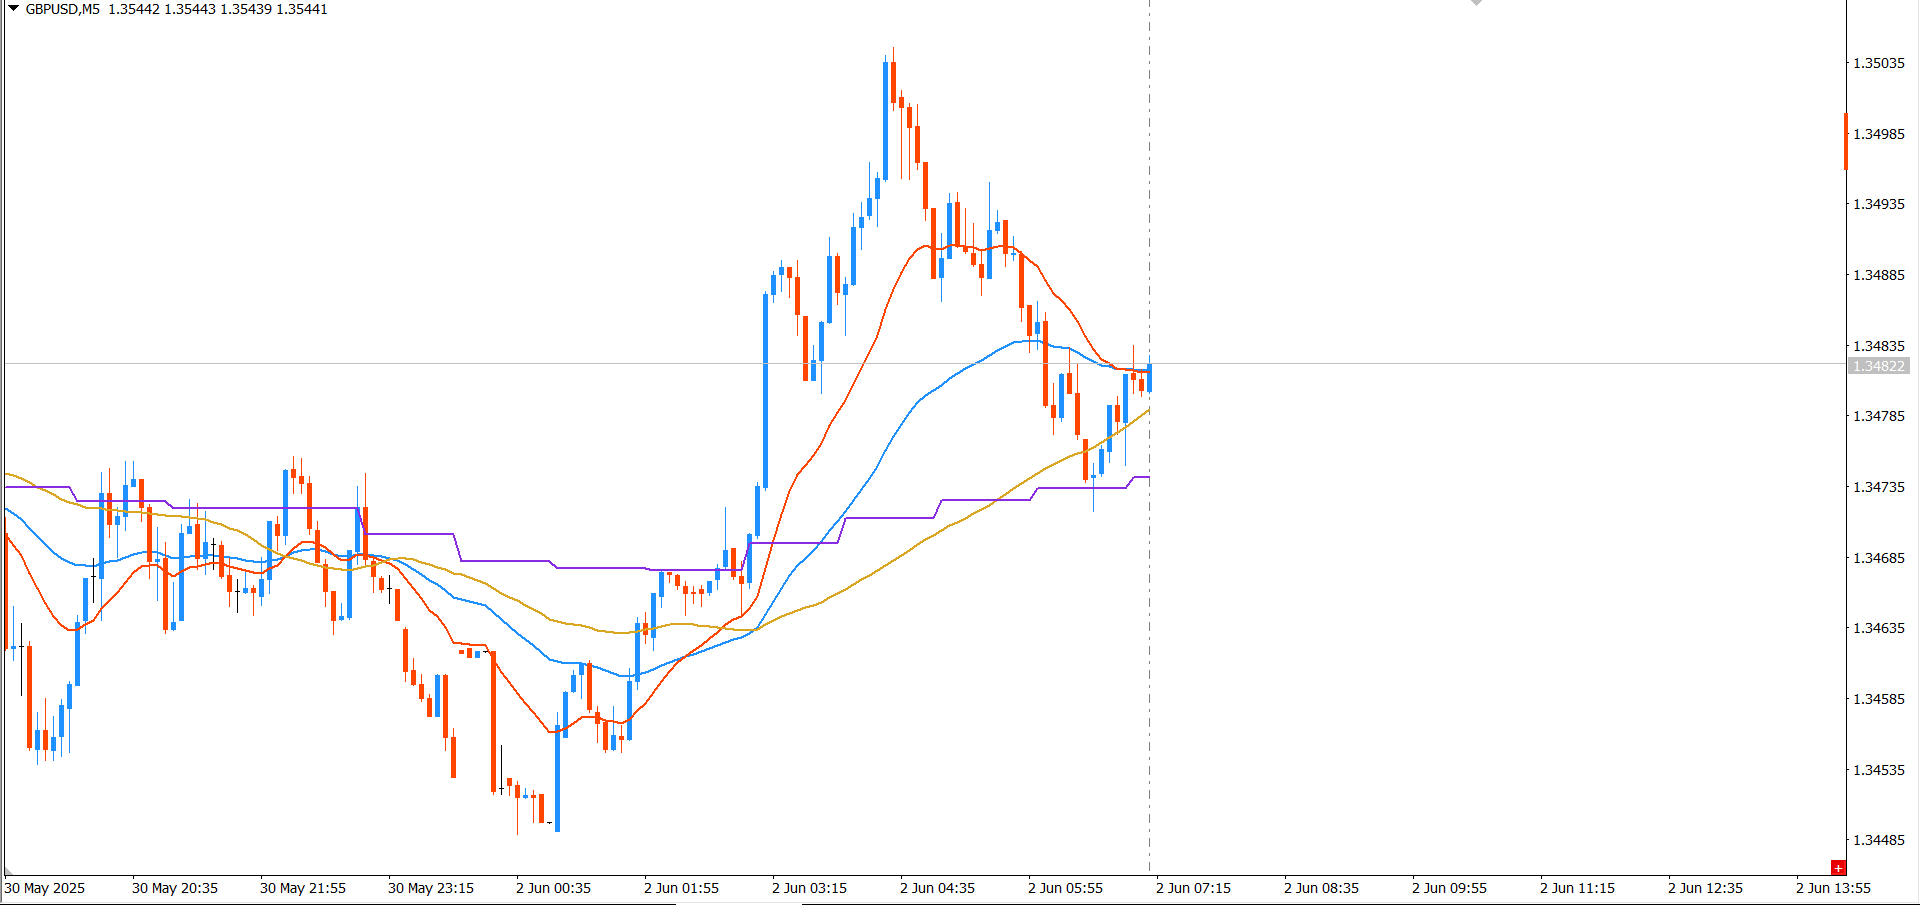Click the 2 Jun 13:55 time label
The height and width of the screenshot is (905, 1920).
1833,888
